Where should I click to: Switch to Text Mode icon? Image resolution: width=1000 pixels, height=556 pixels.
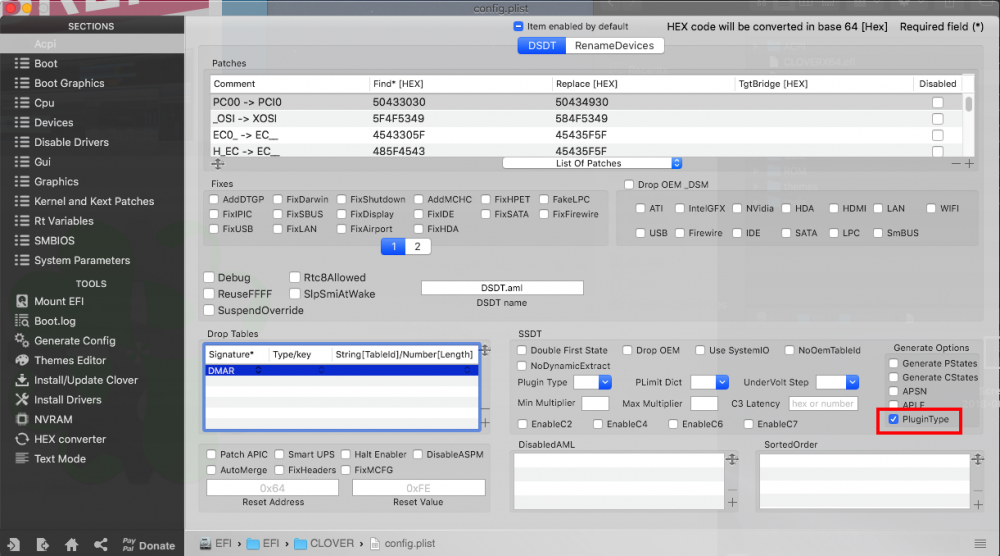click(x=22, y=458)
